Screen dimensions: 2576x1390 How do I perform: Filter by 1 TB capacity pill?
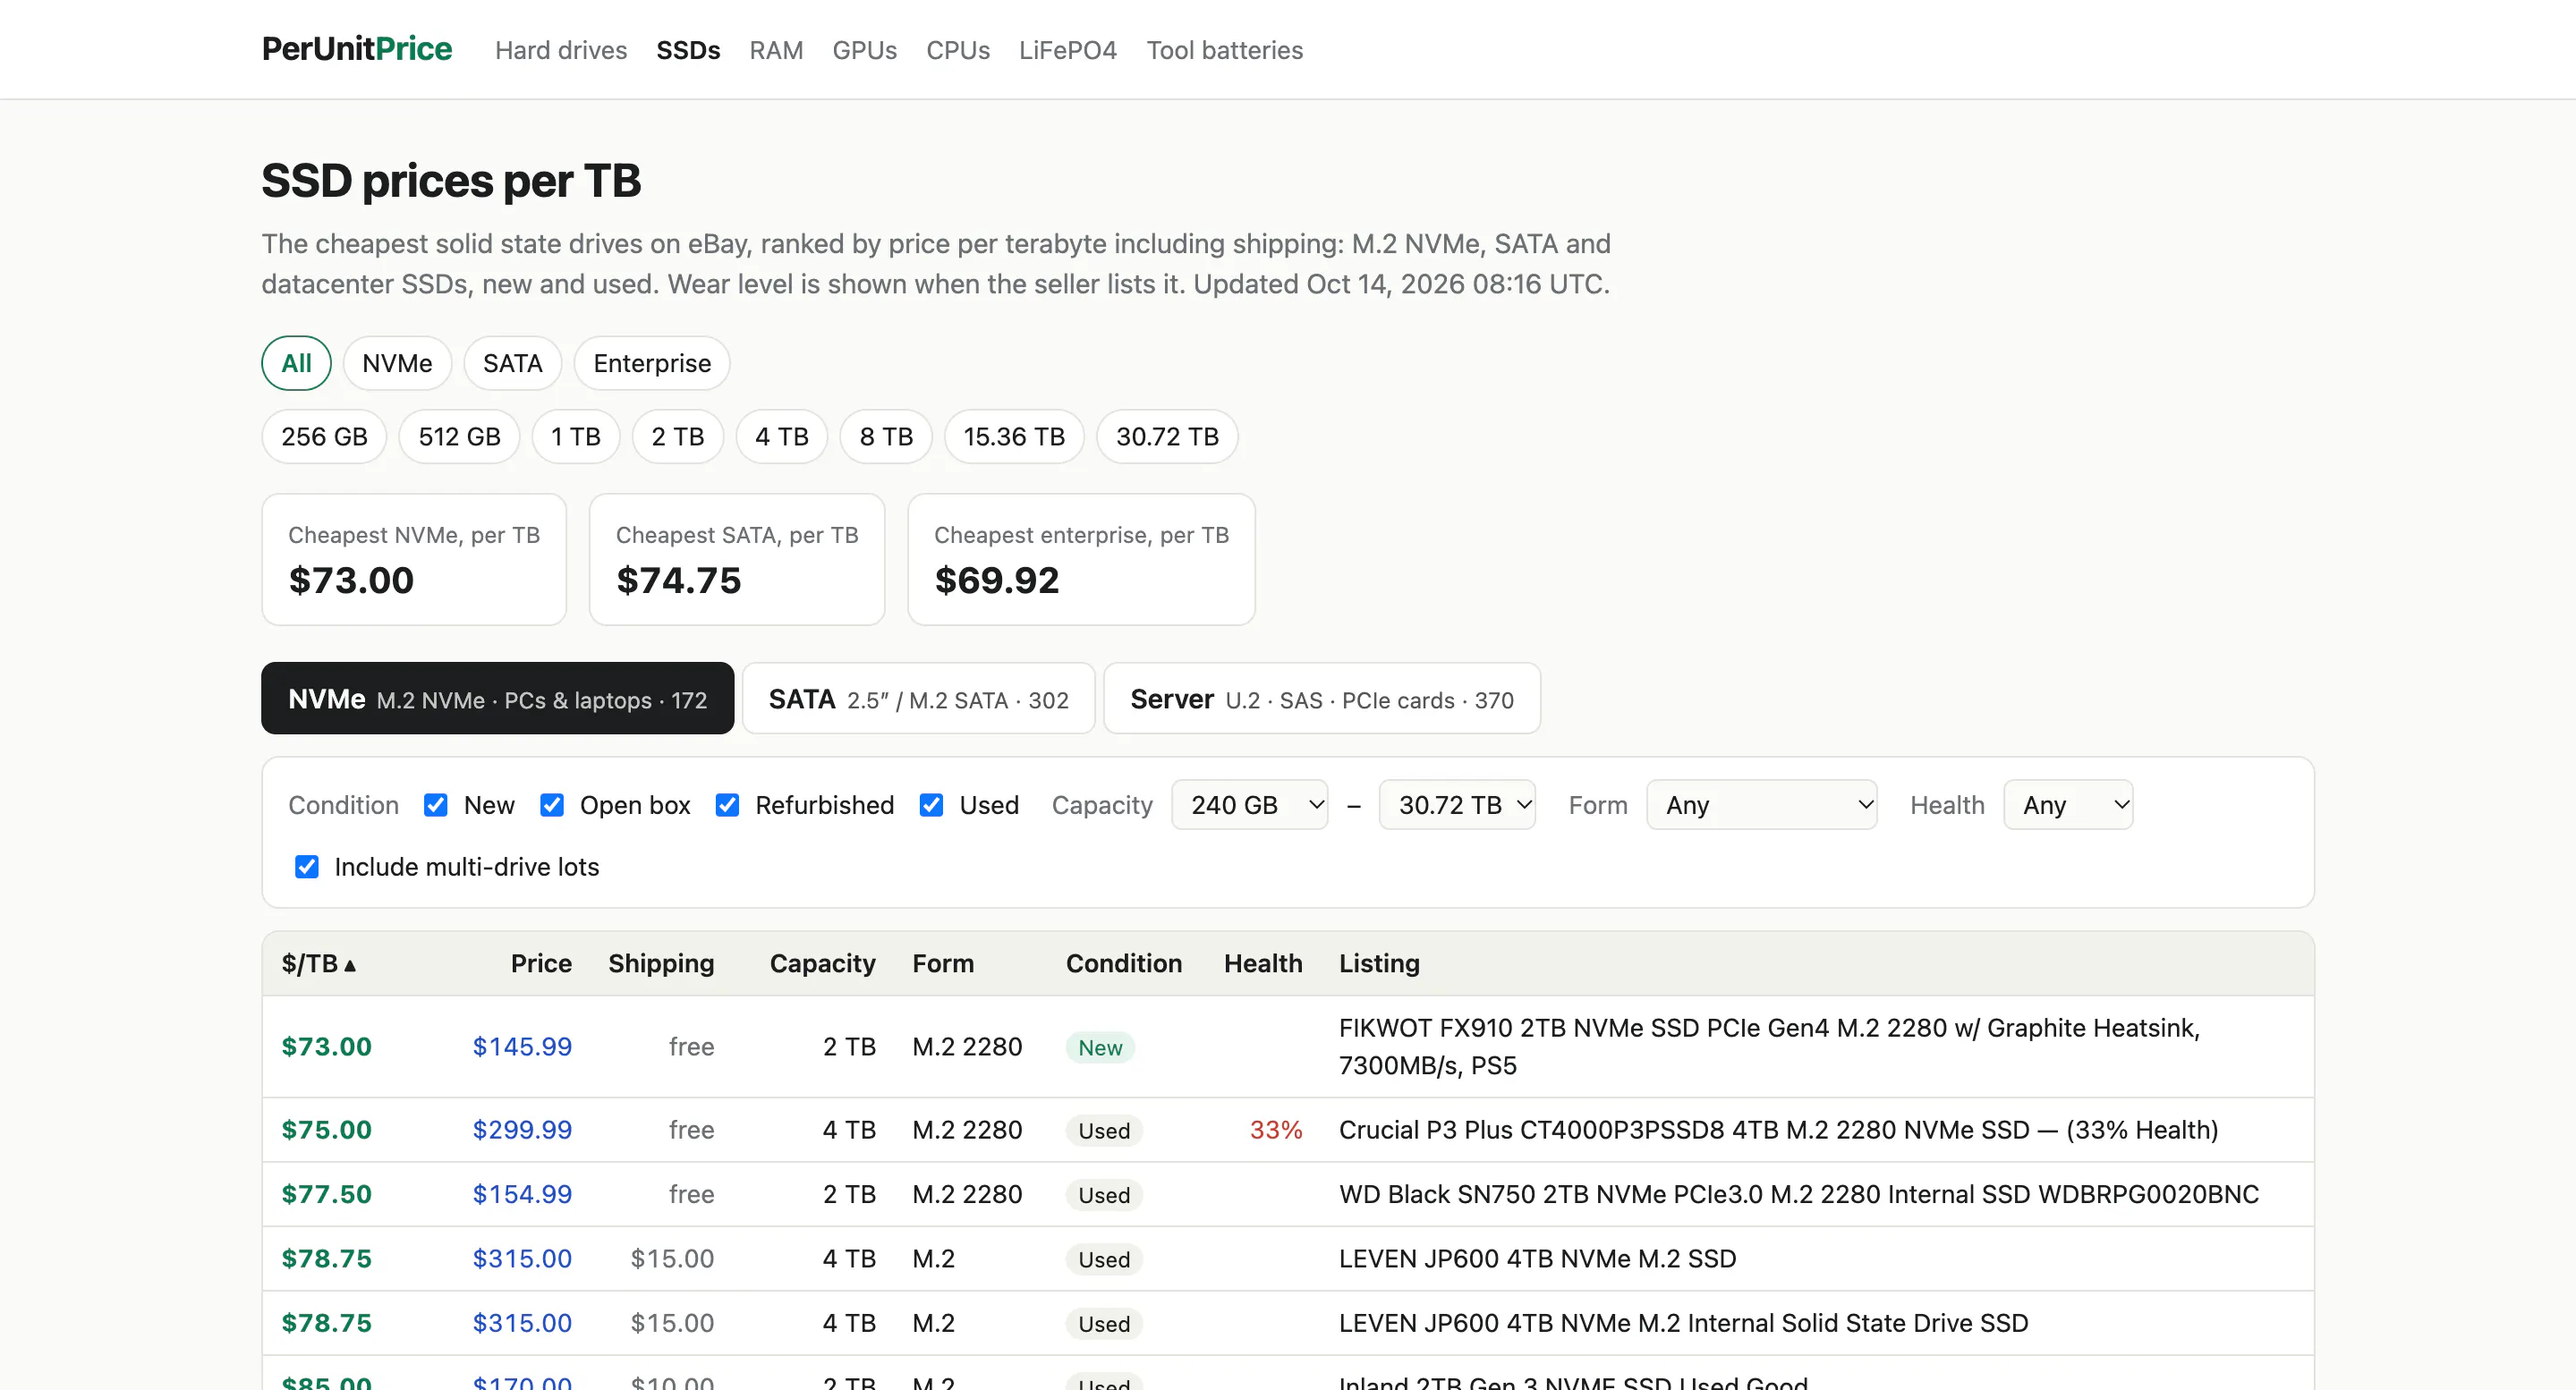pos(576,437)
